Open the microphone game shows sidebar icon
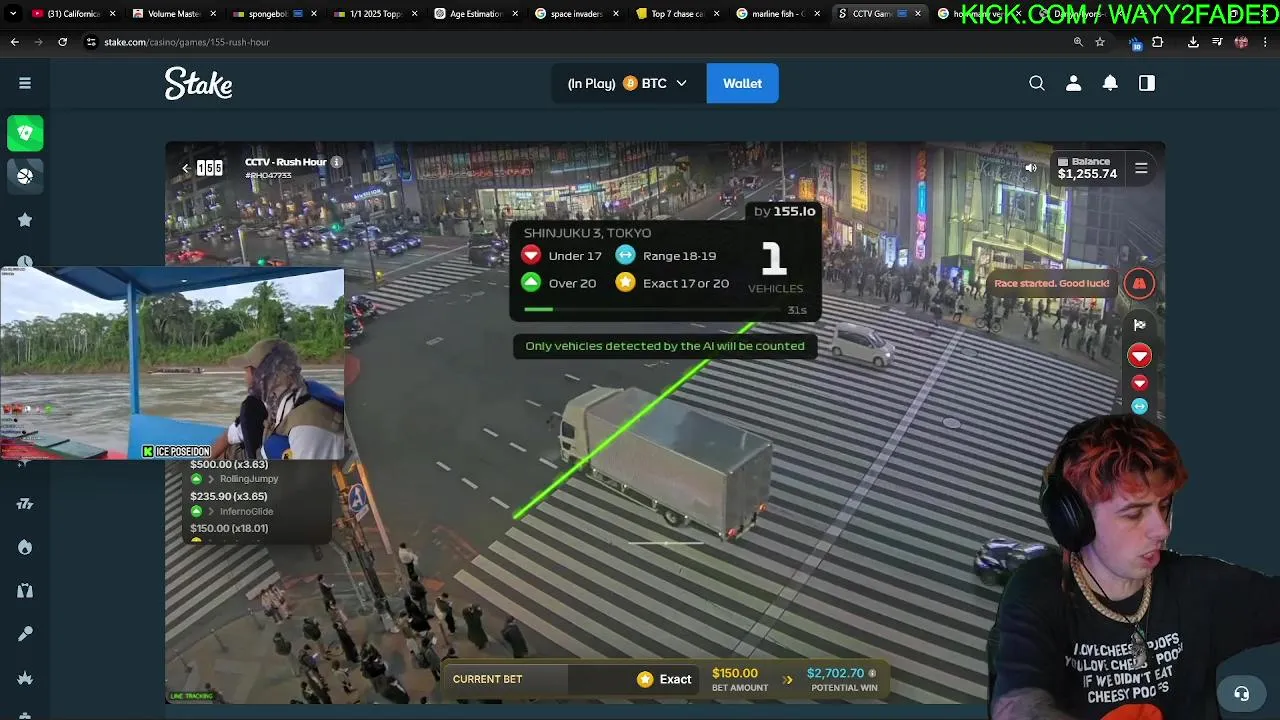The width and height of the screenshot is (1280, 720). 25,634
